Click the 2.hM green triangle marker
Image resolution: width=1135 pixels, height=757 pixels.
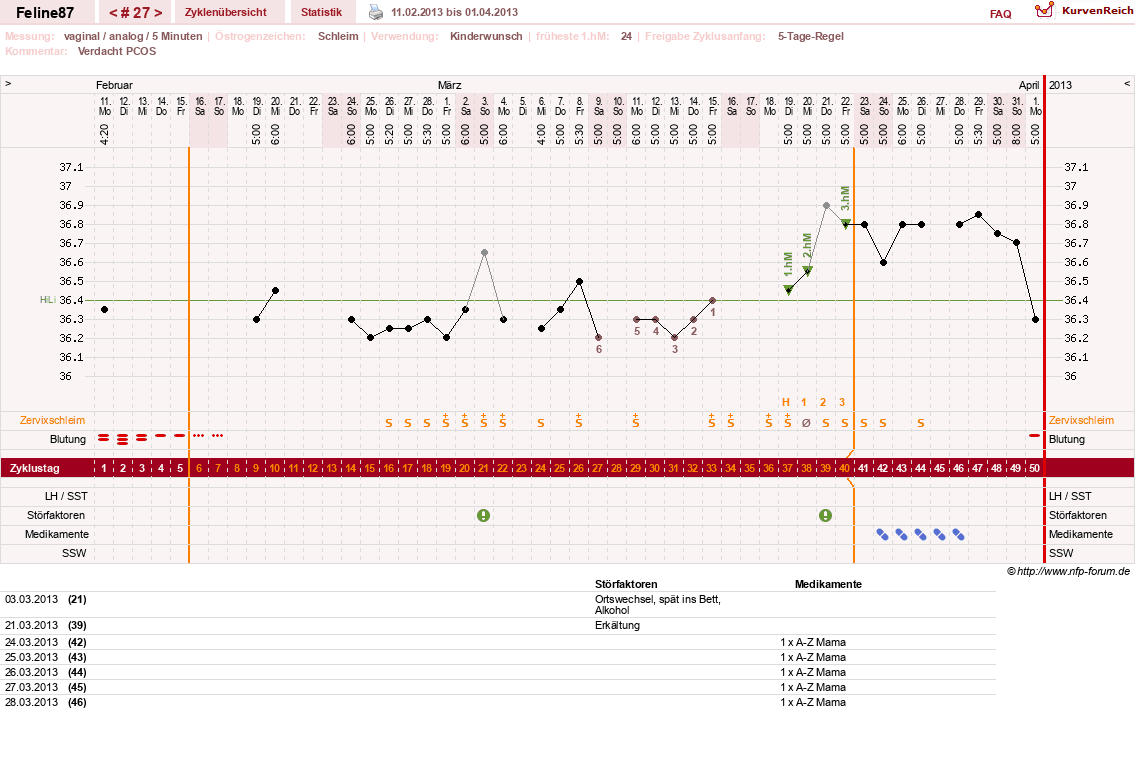tap(808, 271)
